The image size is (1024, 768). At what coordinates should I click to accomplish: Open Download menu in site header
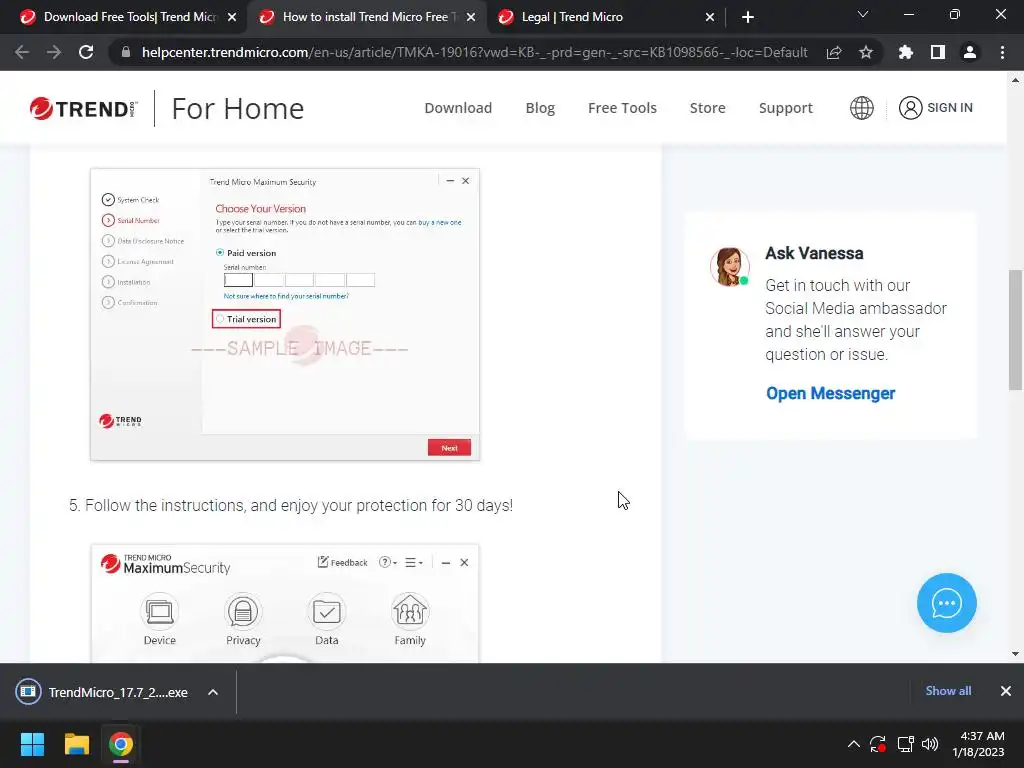(458, 108)
